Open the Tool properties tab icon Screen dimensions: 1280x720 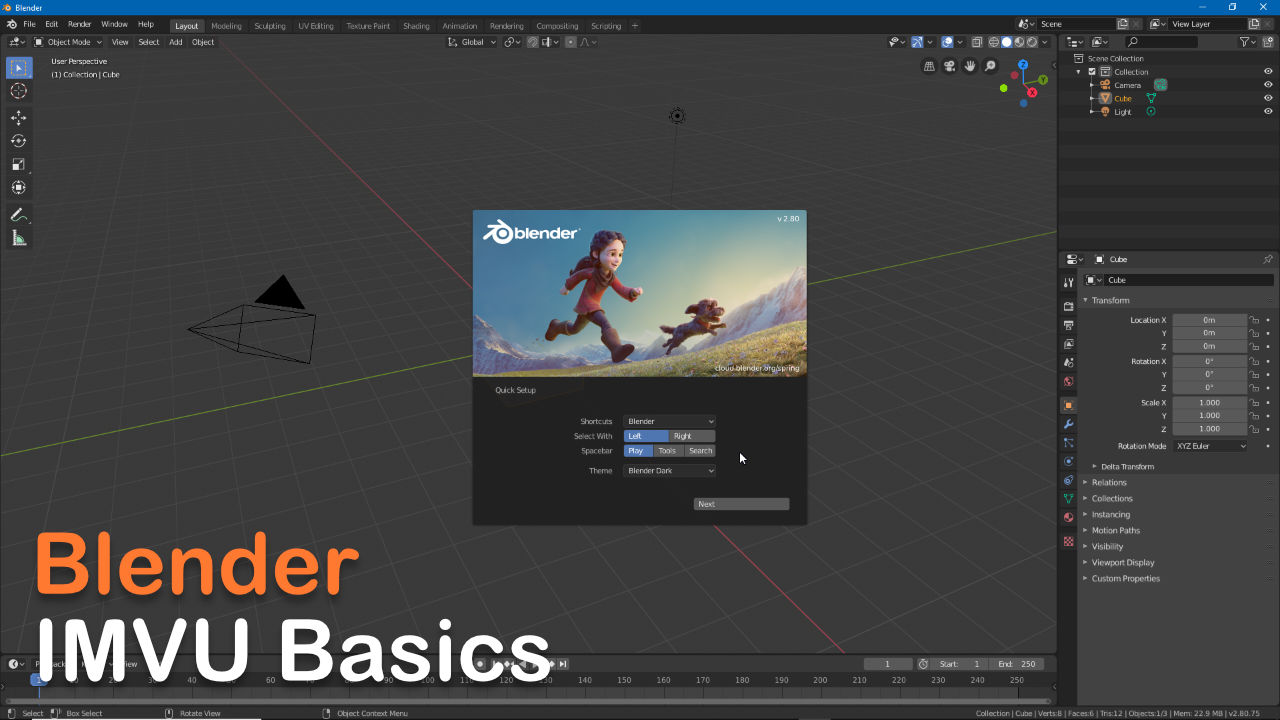click(1069, 283)
